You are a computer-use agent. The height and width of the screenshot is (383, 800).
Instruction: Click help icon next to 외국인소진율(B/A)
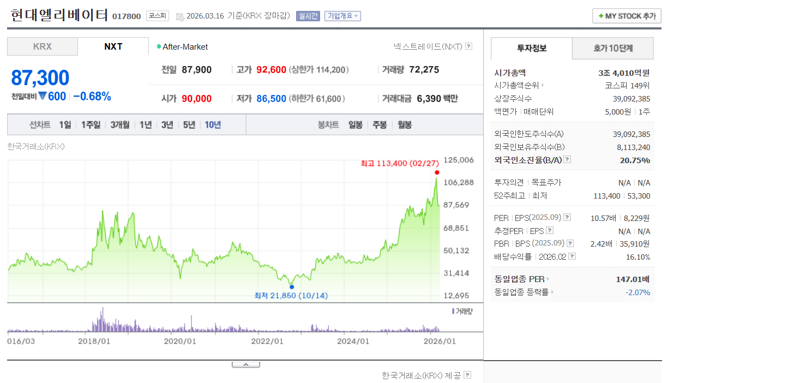pyautogui.click(x=567, y=160)
